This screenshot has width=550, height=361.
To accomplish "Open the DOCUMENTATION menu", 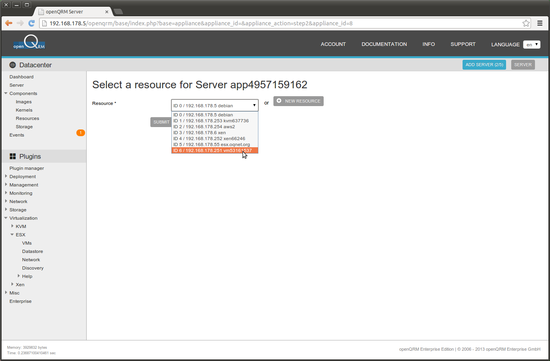I will coord(384,44).
